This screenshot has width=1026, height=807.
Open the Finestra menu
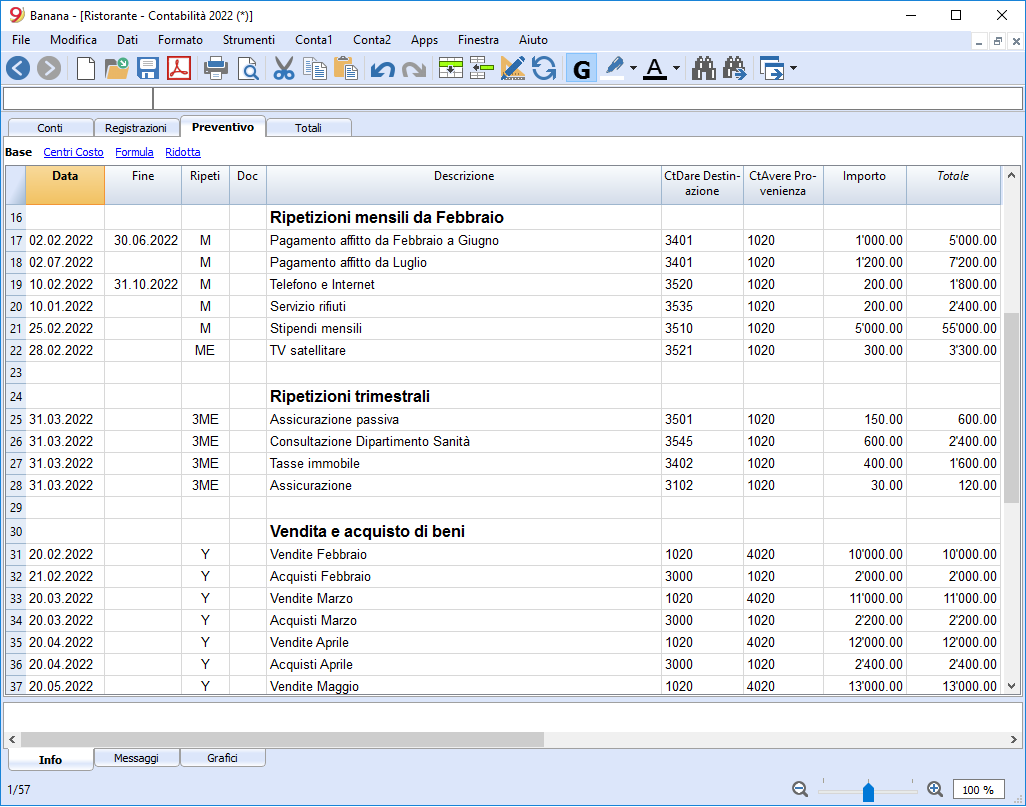[x=478, y=40]
